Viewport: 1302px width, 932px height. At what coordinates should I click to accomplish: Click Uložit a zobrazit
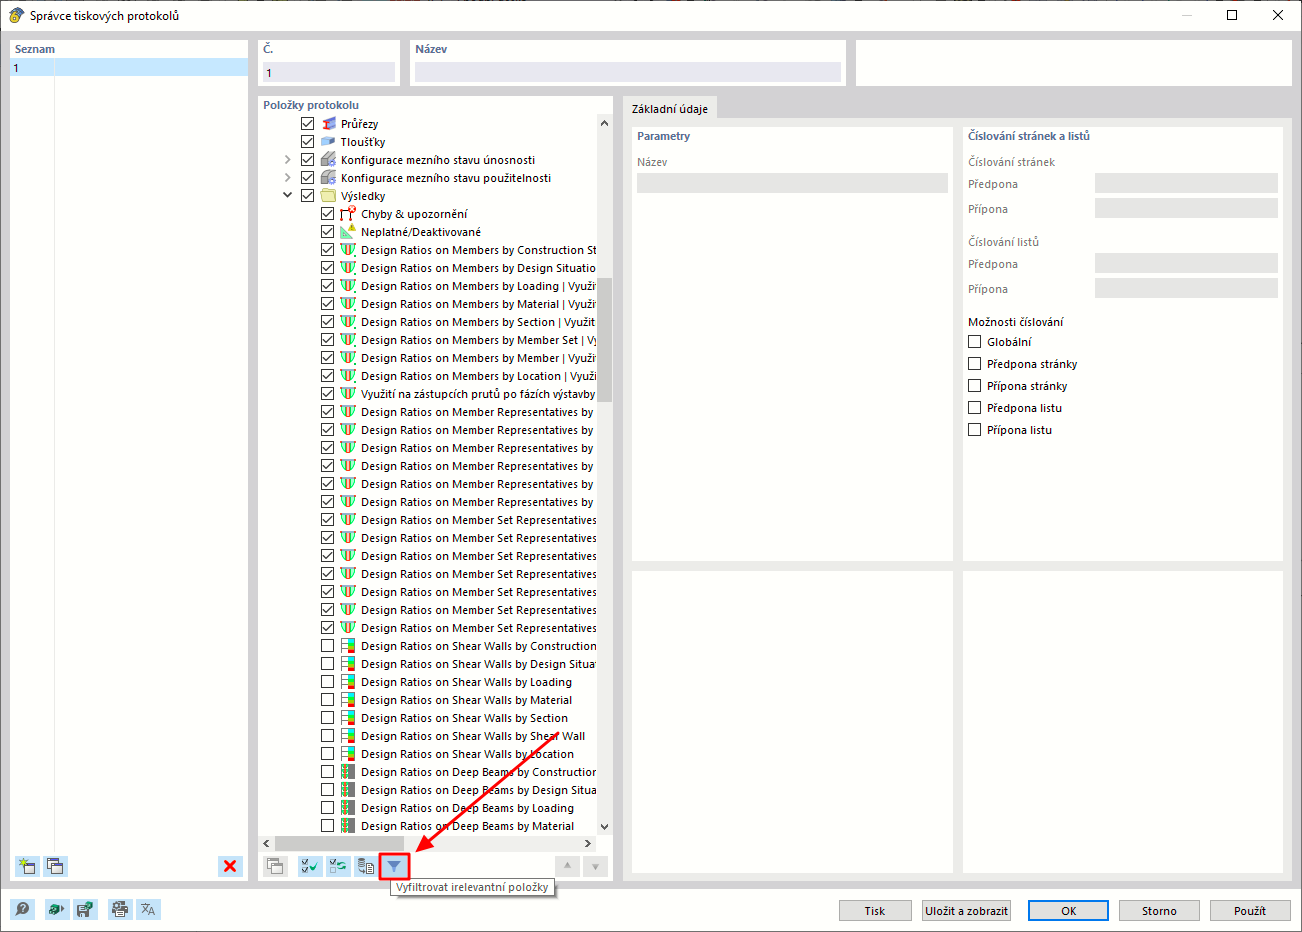pyautogui.click(x=965, y=910)
